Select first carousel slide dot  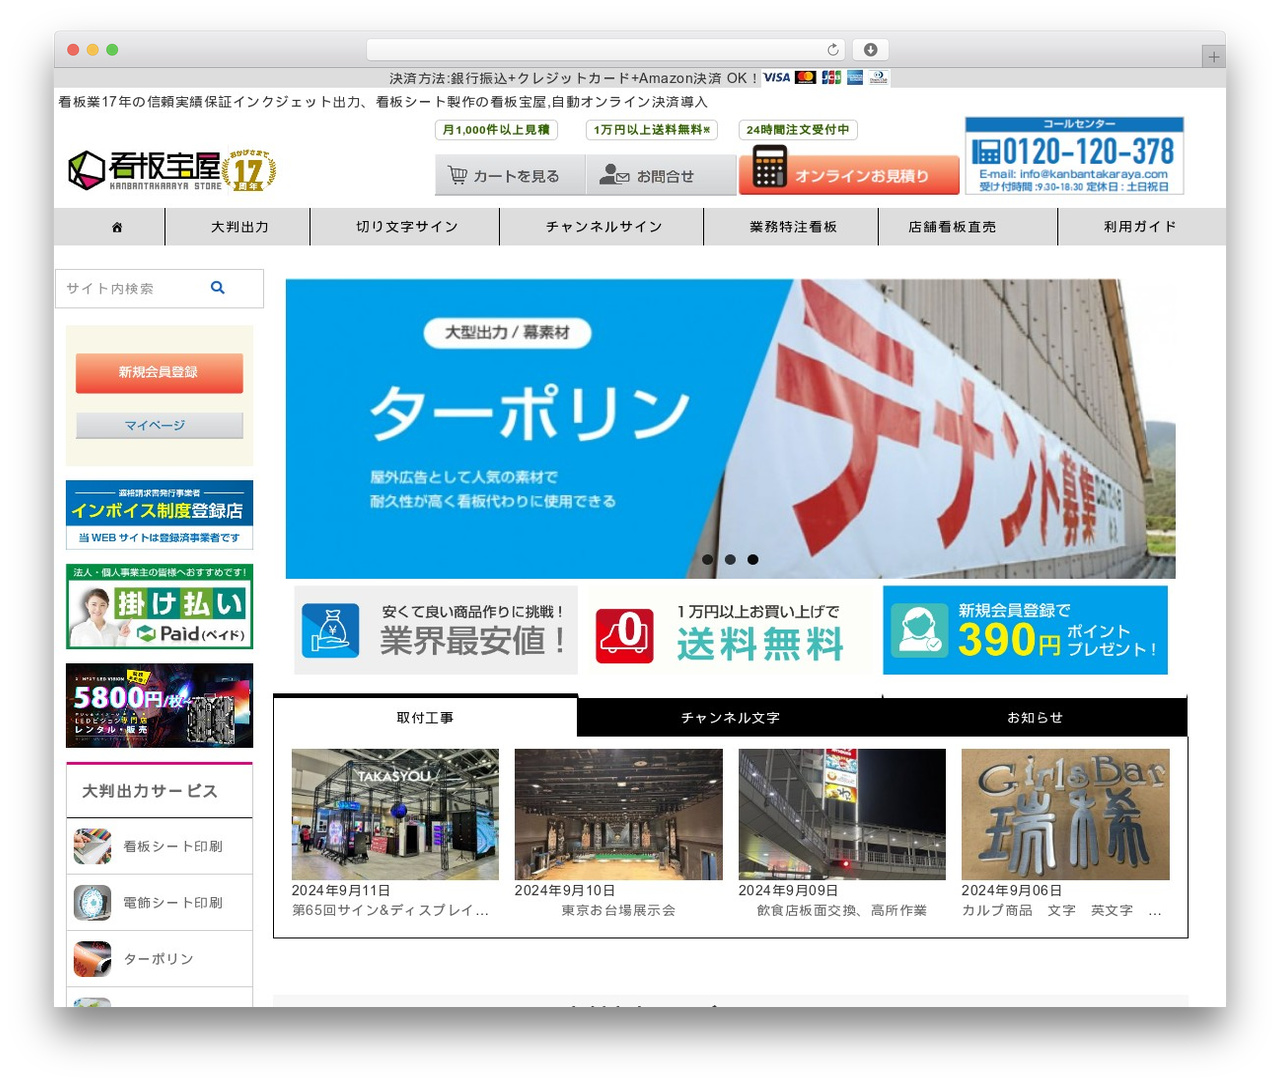pyautogui.click(x=708, y=560)
